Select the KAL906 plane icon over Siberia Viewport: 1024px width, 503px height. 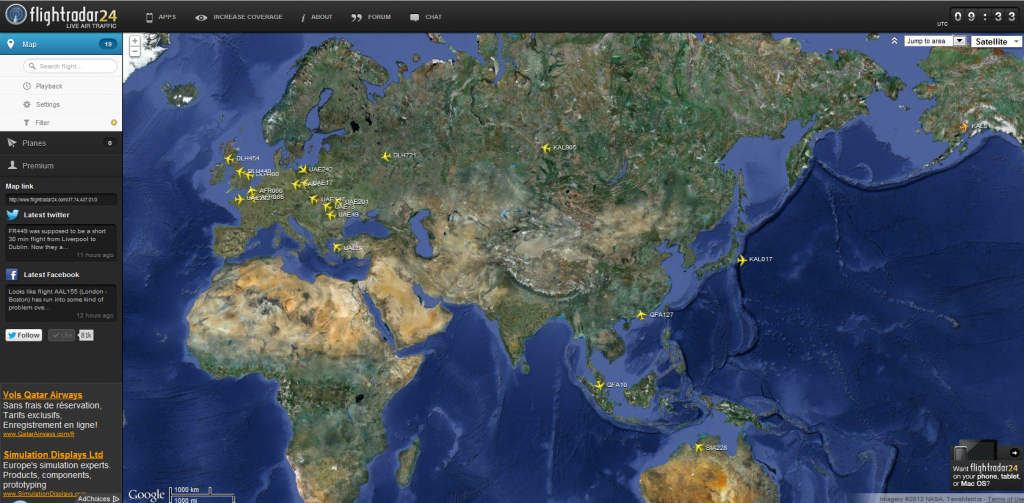(547, 148)
